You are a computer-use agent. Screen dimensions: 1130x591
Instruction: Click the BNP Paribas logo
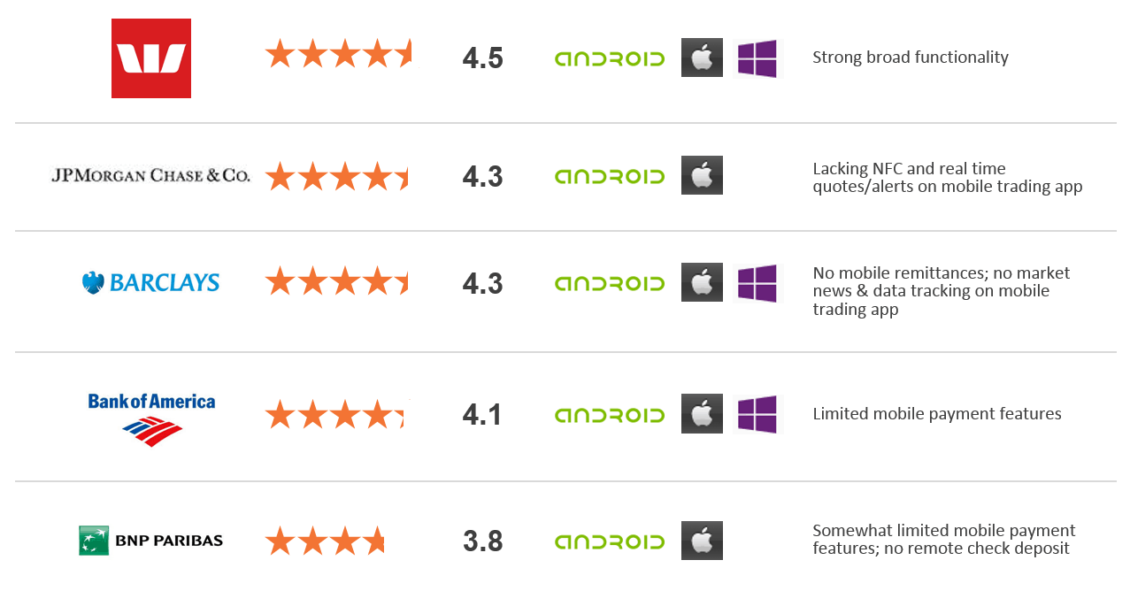coord(151,541)
